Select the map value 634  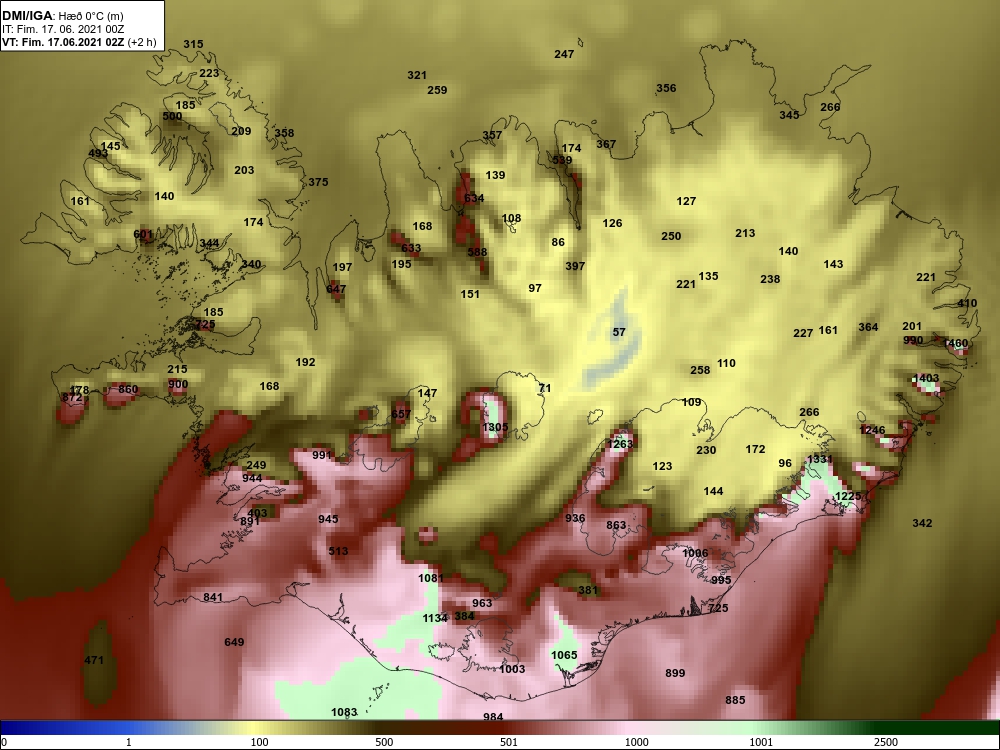474,198
